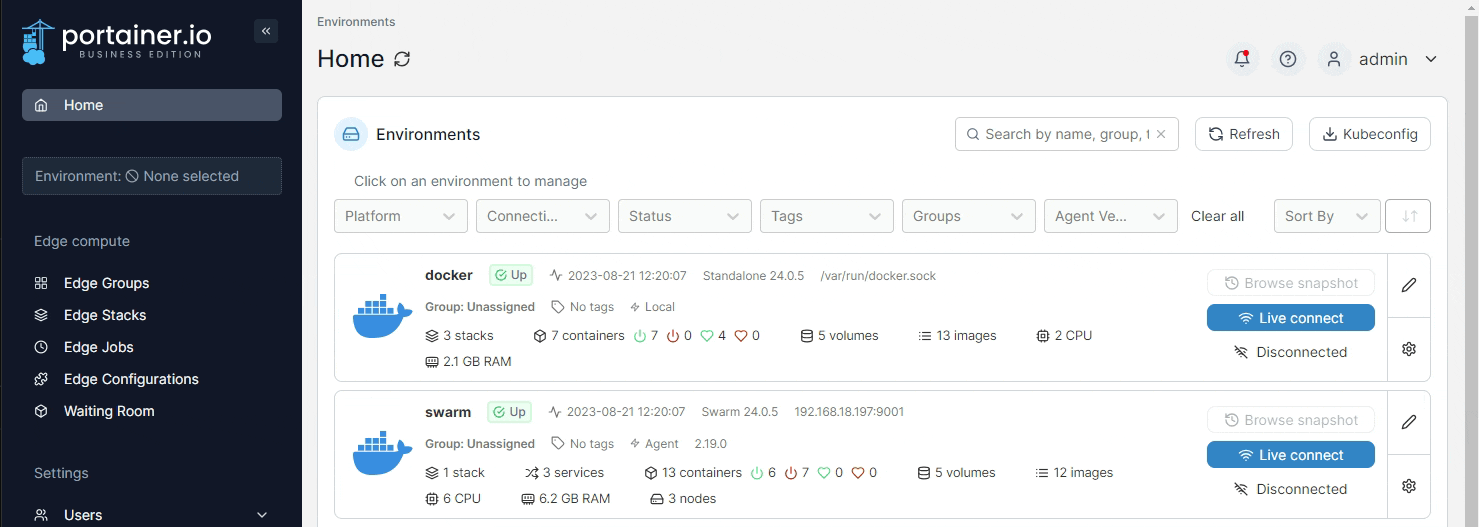
Task: Browse snapshot for docker environment
Action: click(1291, 283)
